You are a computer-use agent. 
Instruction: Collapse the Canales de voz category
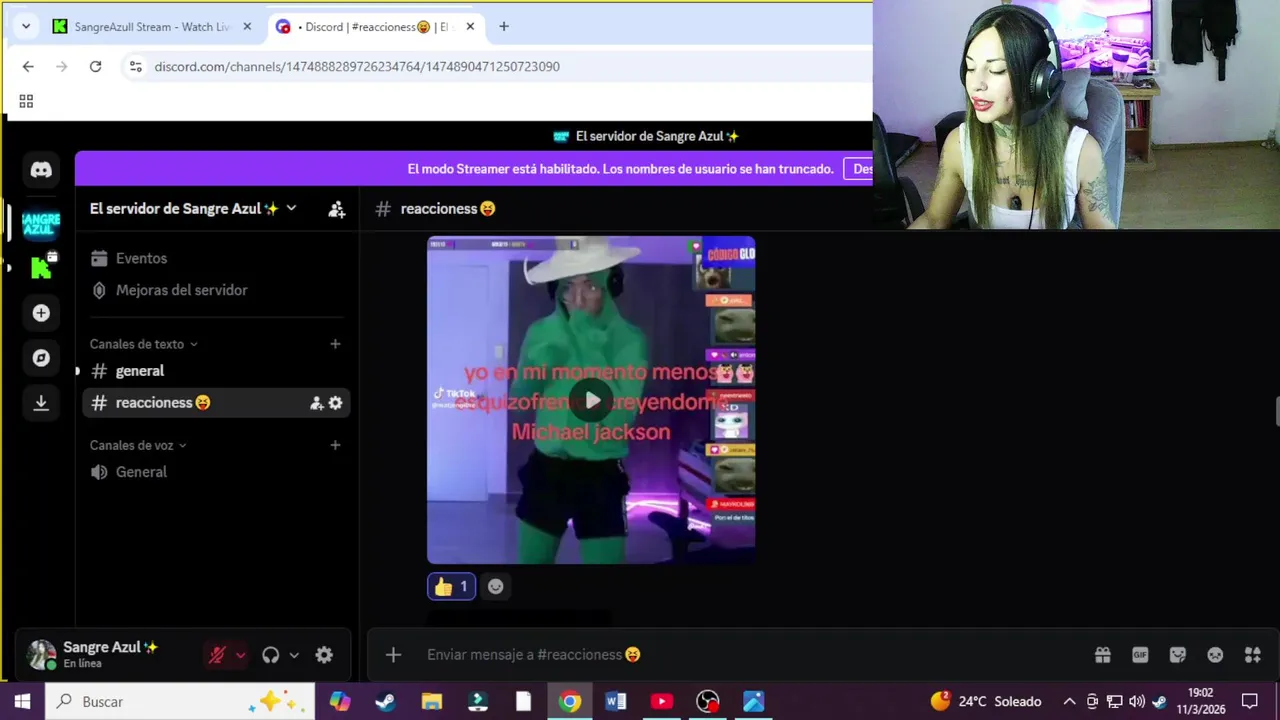138,445
